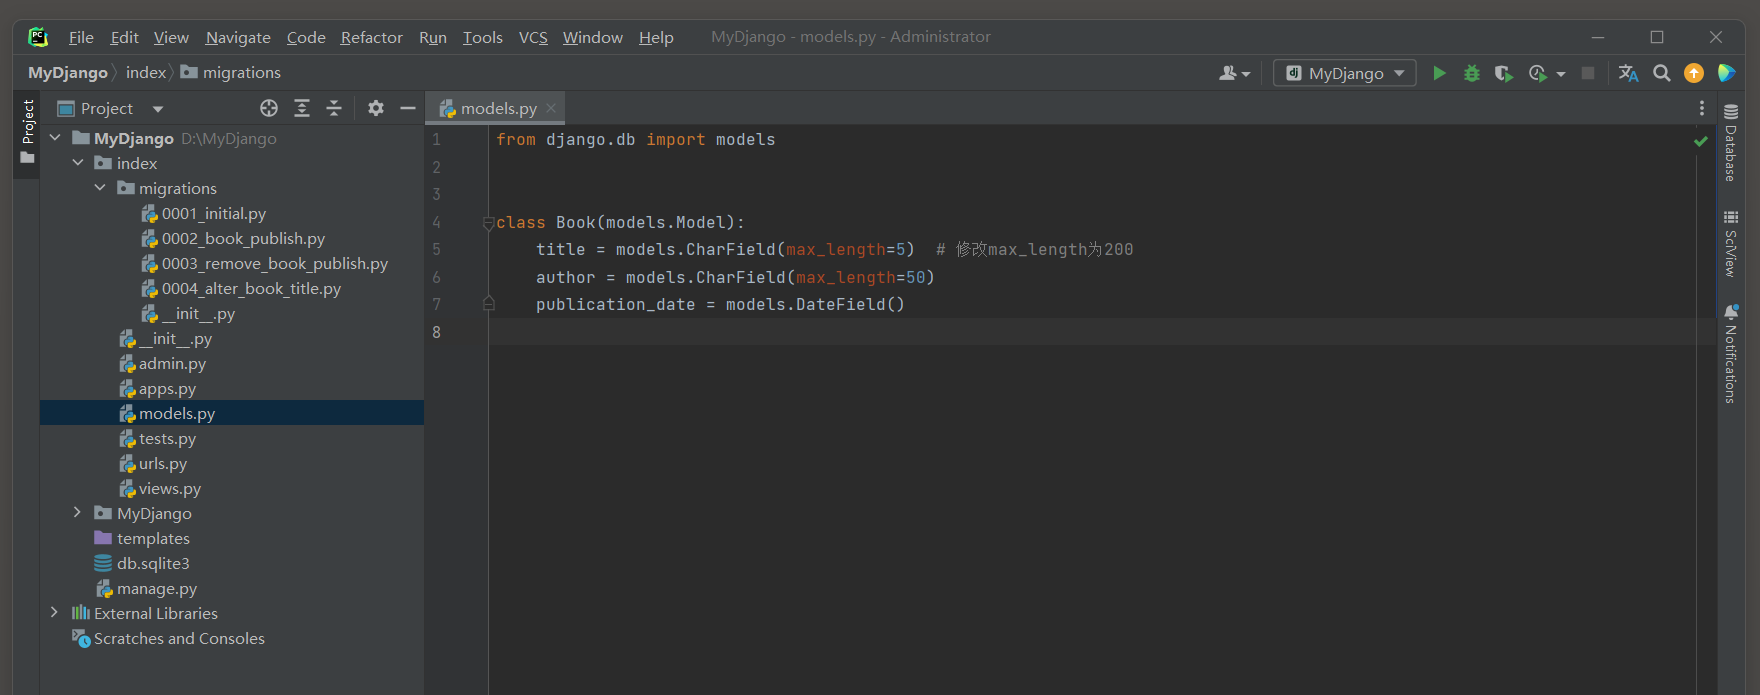Click the disabled Stop square icon
The image size is (1760, 695).
(x=1587, y=73)
